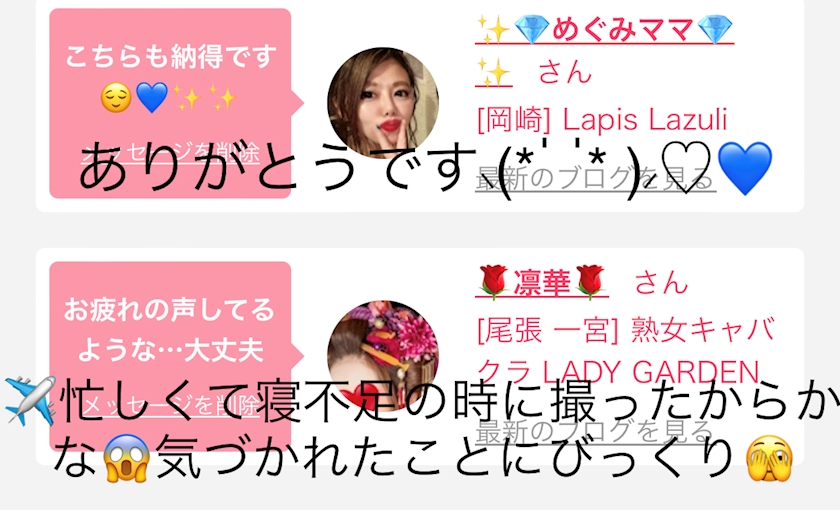Click 凛華's flower hair profile photo
840x522 pixels.
tap(383, 355)
